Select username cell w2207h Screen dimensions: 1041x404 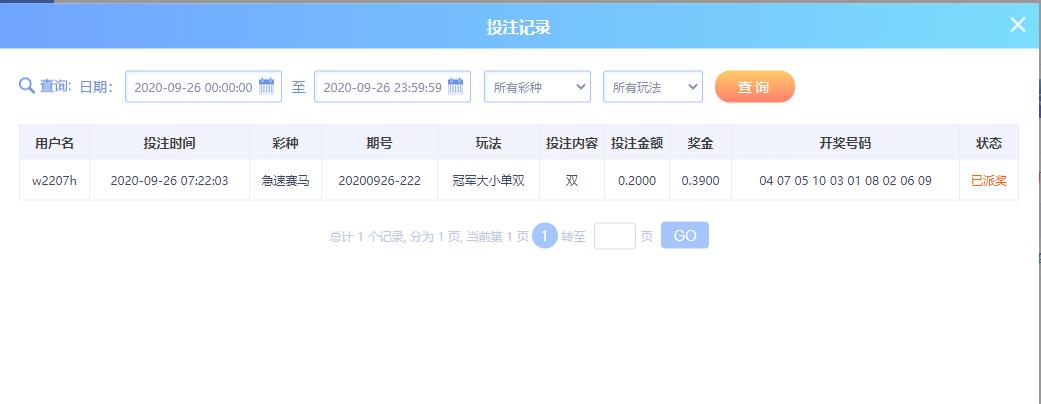tap(54, 180)
